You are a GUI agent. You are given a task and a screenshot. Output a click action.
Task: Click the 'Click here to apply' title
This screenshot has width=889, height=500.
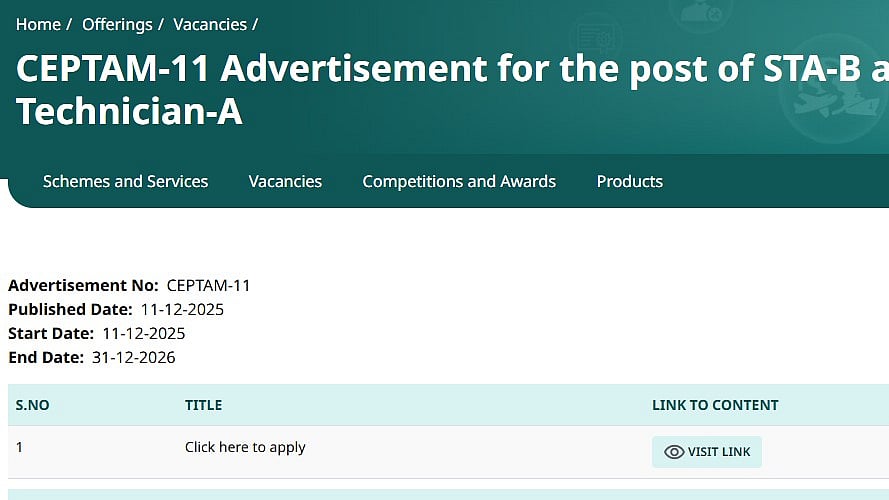(245, 447)
